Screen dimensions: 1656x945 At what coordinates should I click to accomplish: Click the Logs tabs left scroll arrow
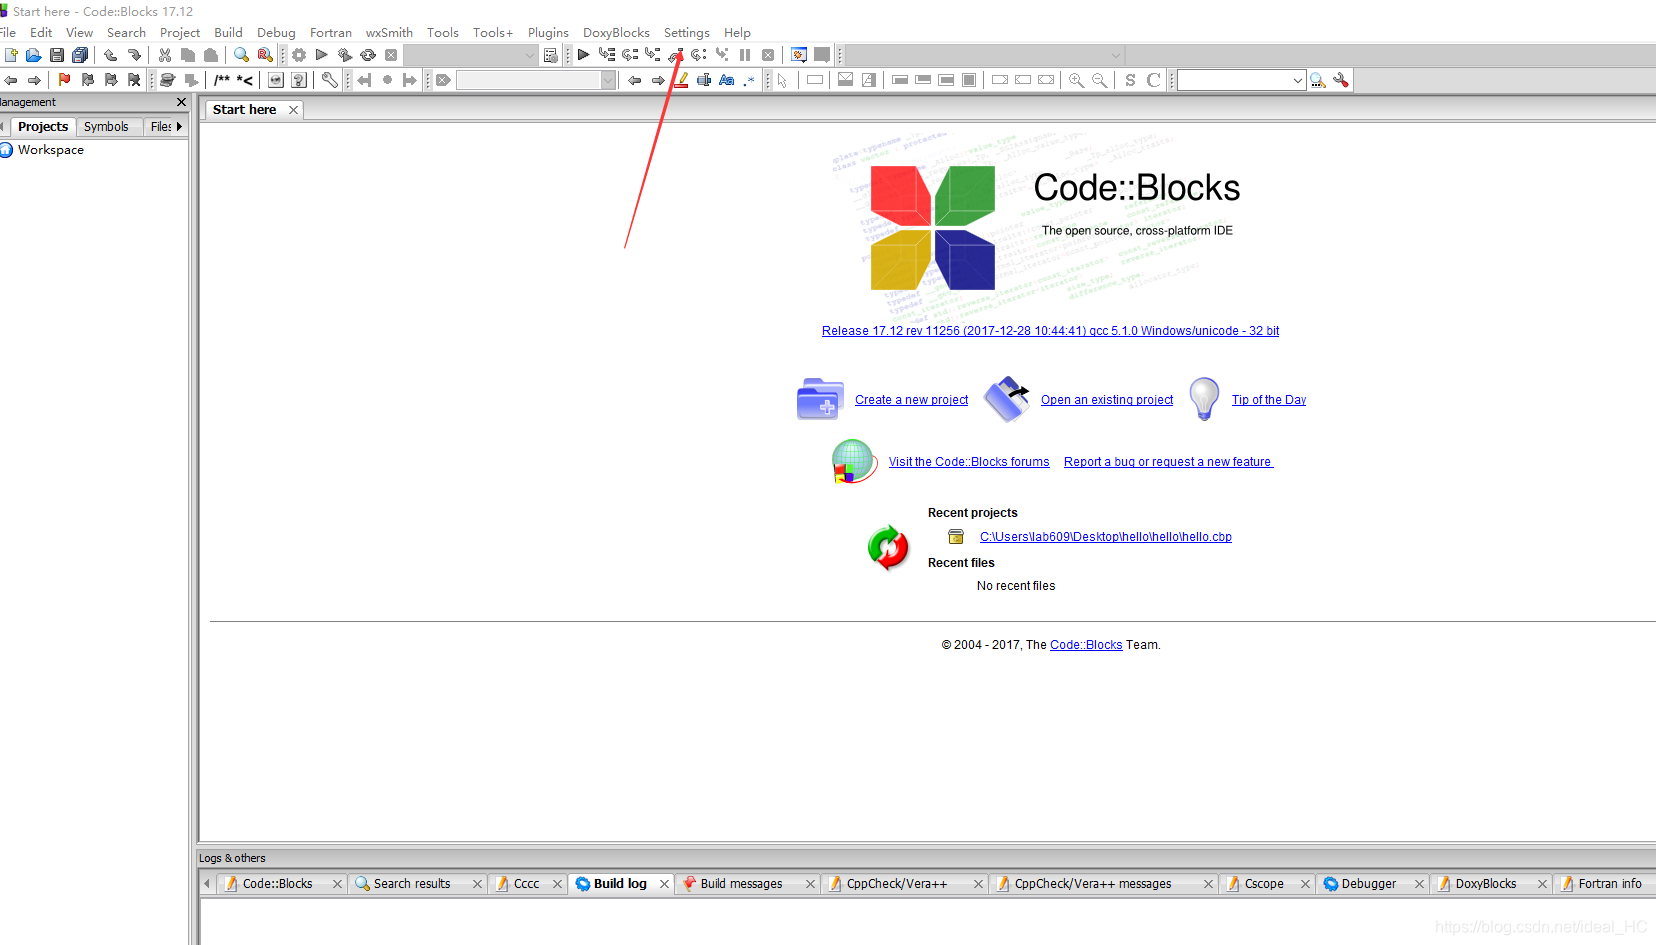tap(207, 884)
